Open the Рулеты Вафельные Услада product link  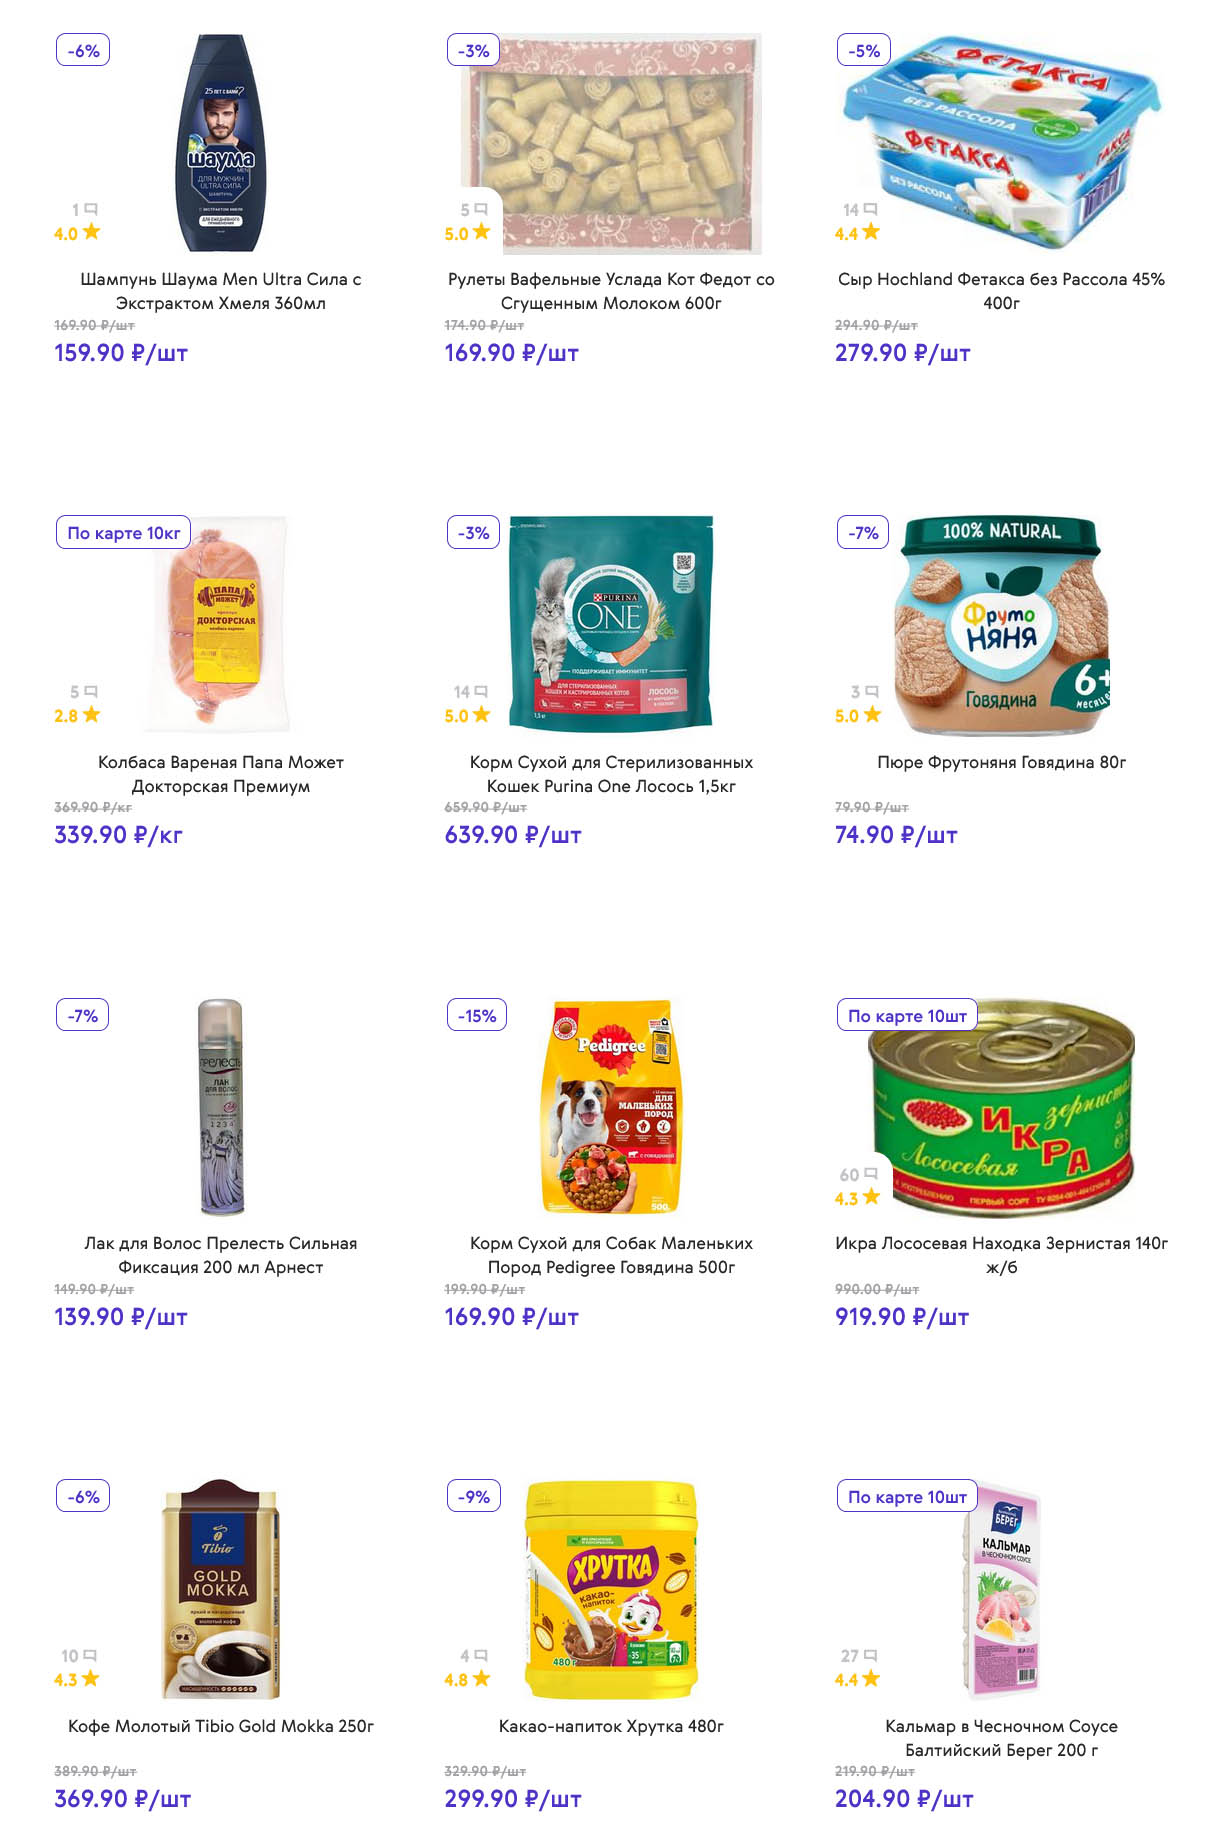click(611, 291)
